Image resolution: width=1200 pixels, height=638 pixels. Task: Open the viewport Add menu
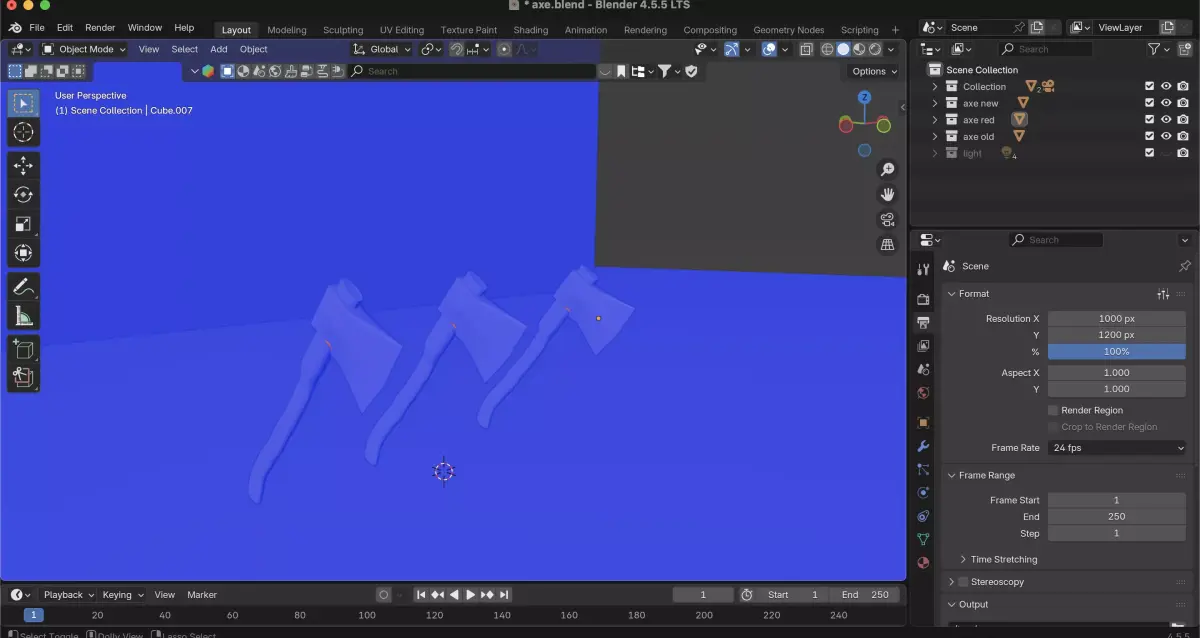(219, 49)
